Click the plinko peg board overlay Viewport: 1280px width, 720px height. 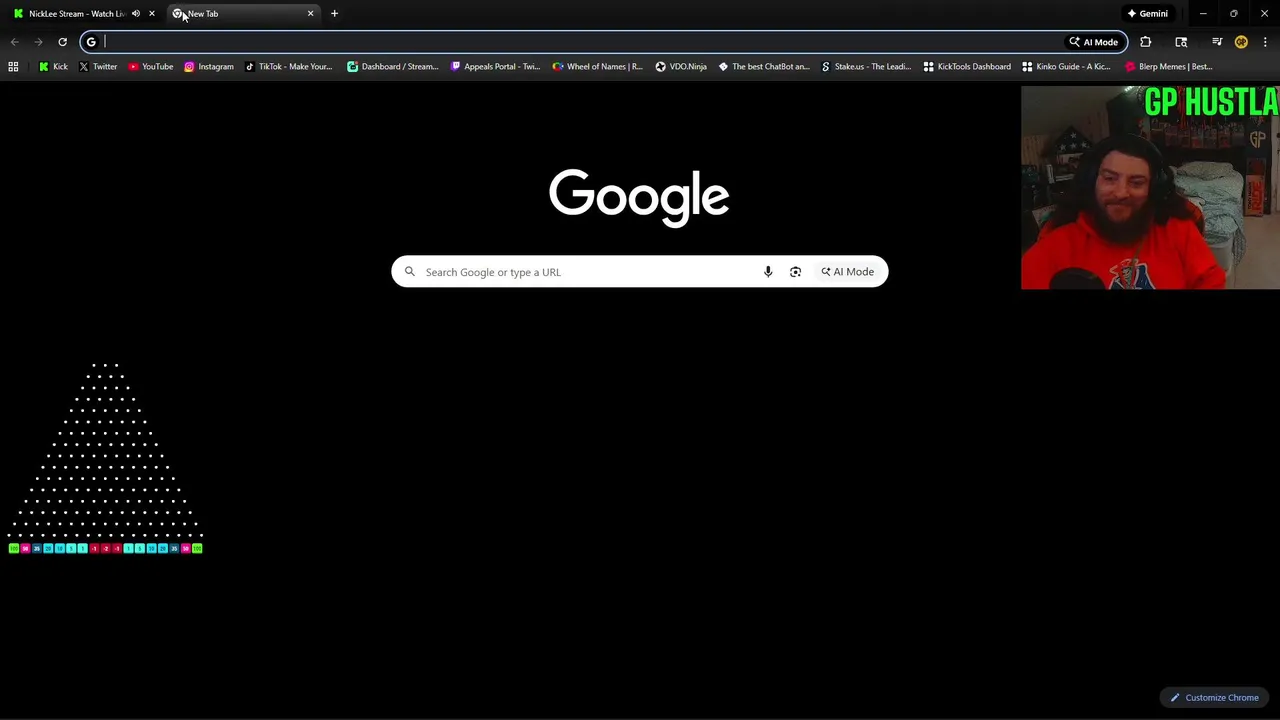[x=105, y=458]
